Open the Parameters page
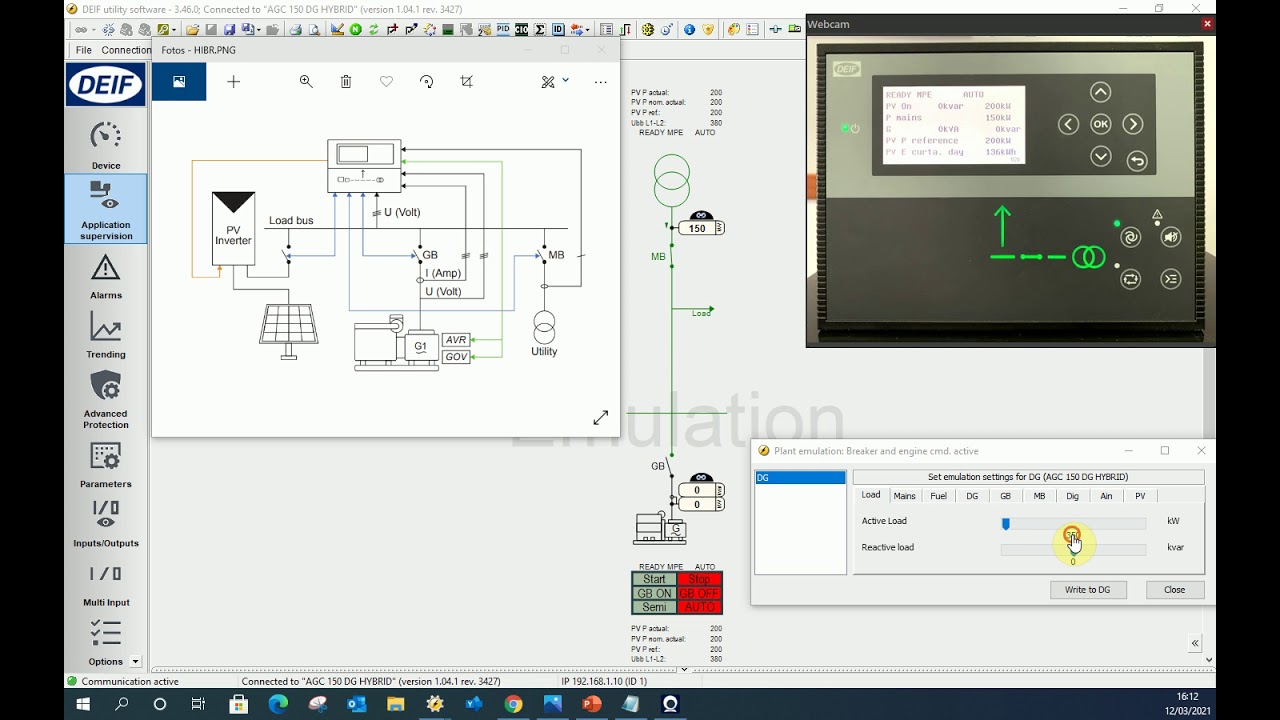The image size is (1280, 720). (105, 465)
